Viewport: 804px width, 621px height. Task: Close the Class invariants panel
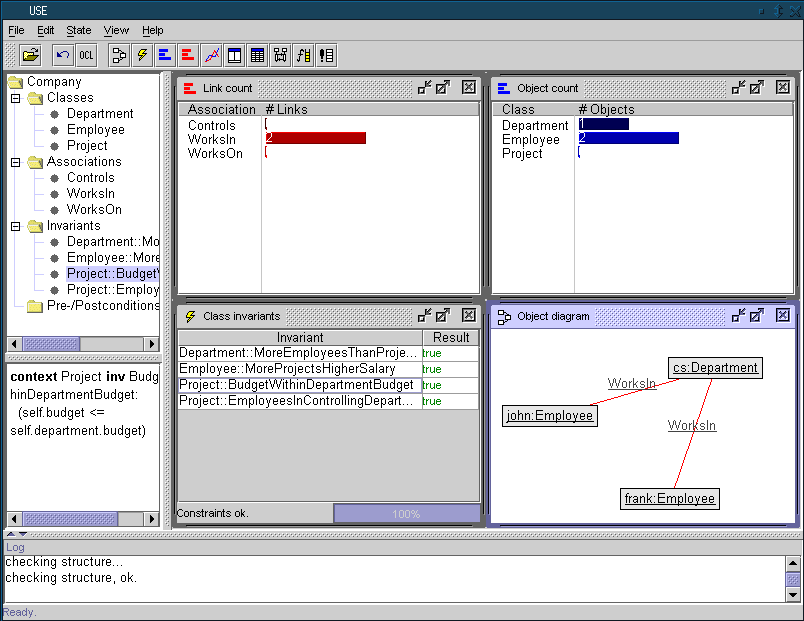tap(469, 316)
